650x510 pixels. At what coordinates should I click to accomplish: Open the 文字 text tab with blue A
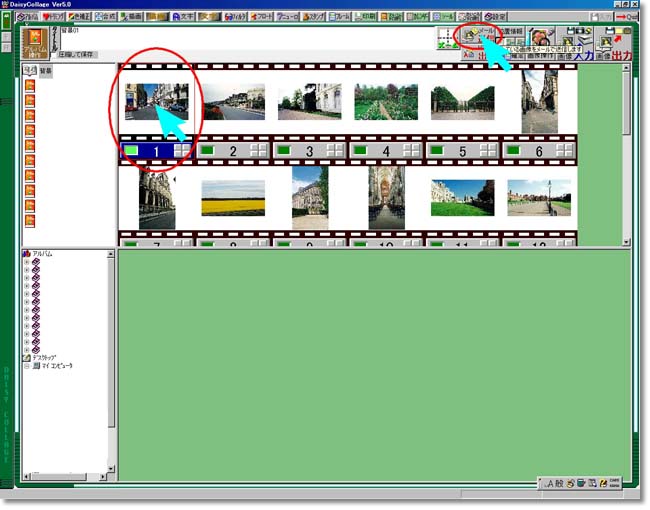pos(183,17)
